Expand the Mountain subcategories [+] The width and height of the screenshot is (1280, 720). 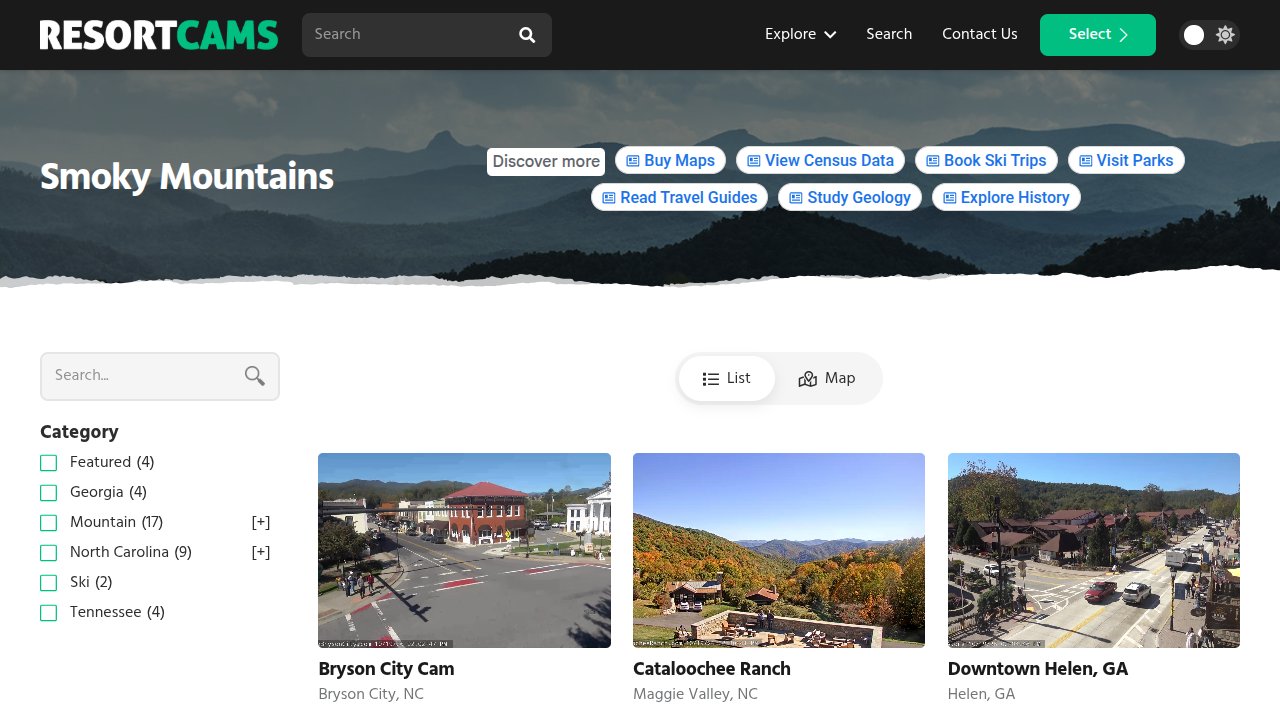point(261,522)
